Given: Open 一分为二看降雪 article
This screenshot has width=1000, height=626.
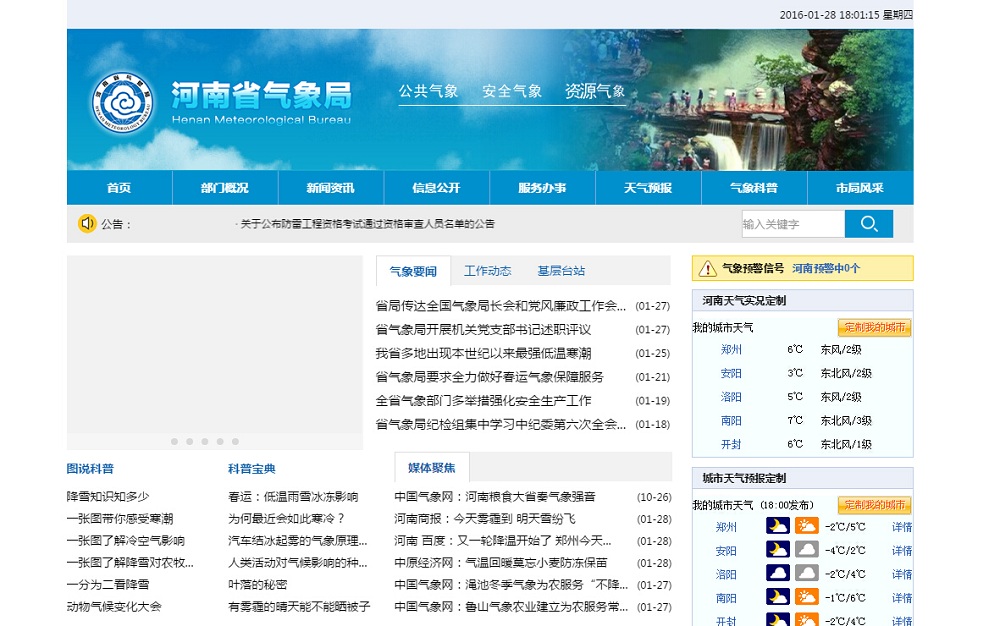Looking at the screenshot, I should pyautogui.click(x=108, y=584).
